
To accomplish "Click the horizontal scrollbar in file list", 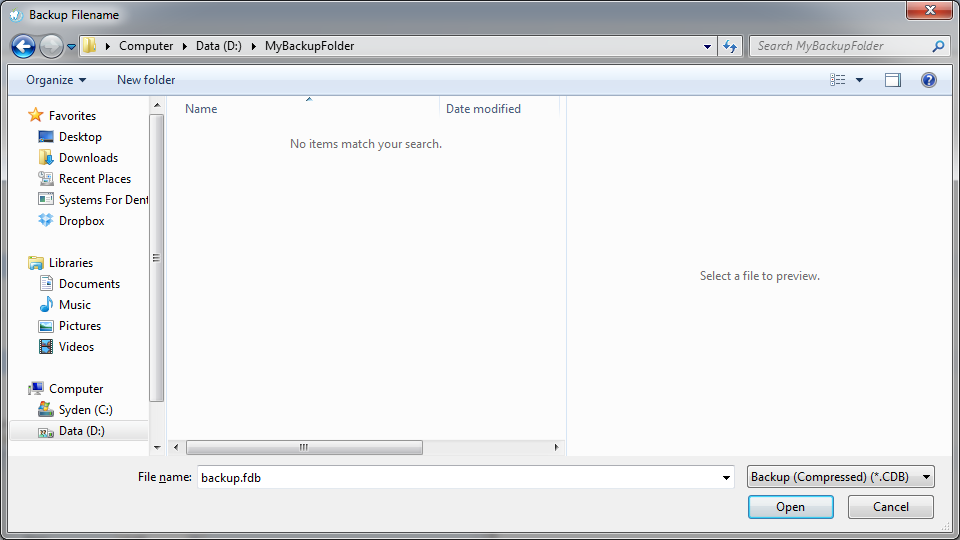I will click(304, 447).
